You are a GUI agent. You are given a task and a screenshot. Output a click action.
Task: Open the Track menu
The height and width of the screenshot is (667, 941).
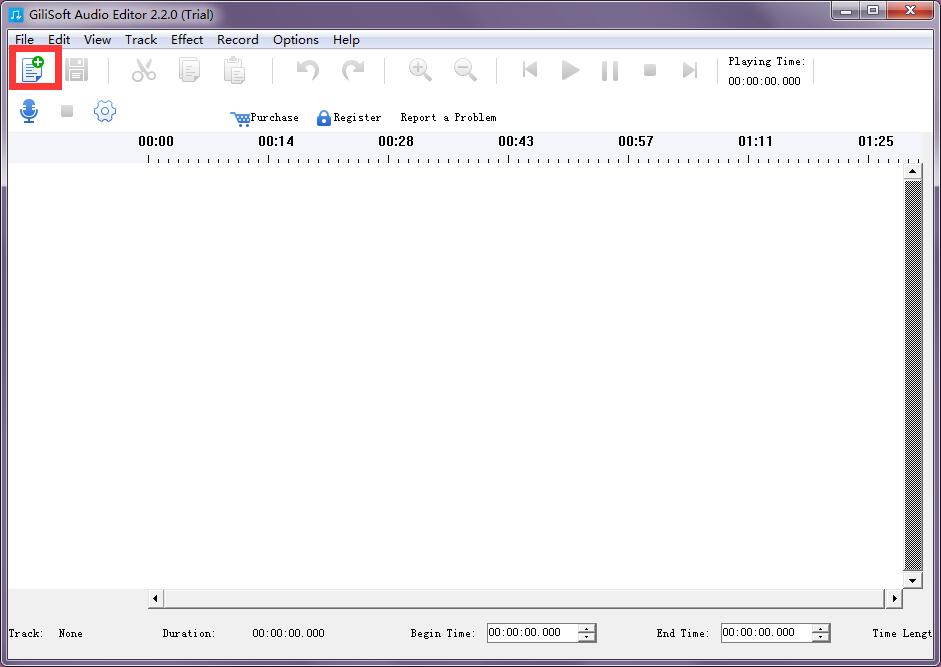coord(141,40)
